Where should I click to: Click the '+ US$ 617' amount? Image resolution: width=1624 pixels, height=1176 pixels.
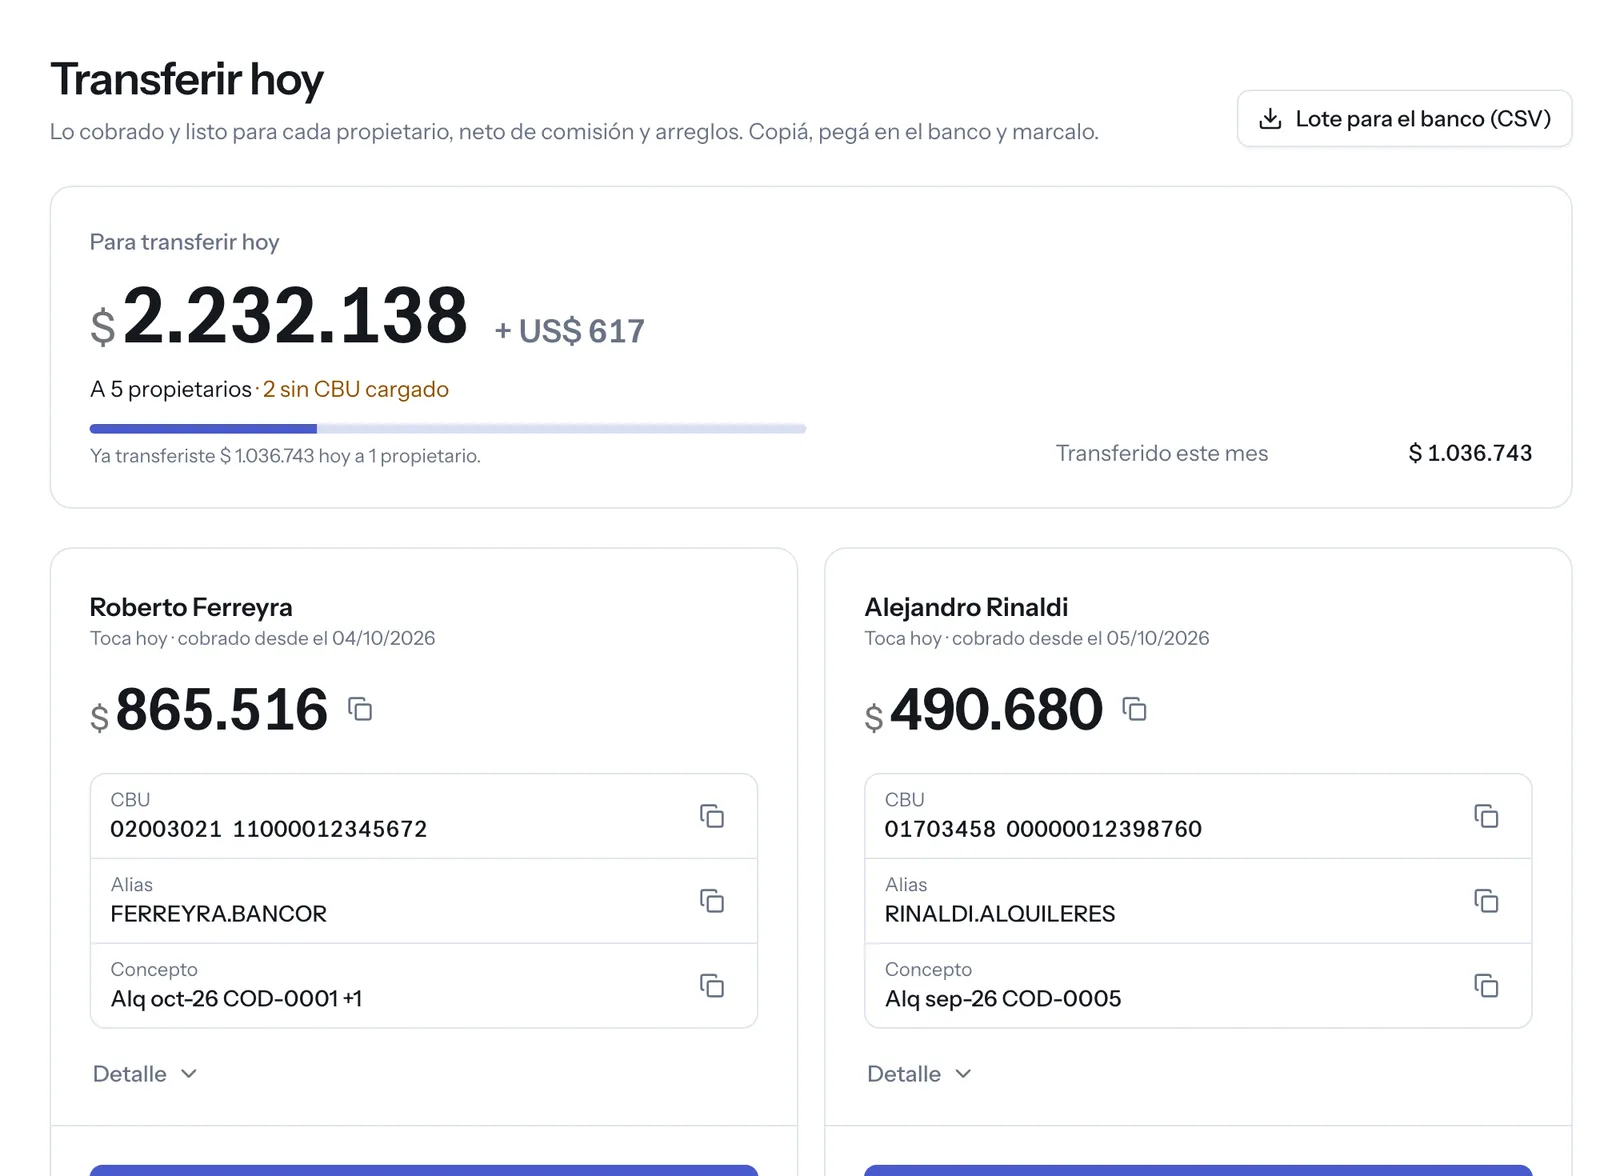point(570,331)
